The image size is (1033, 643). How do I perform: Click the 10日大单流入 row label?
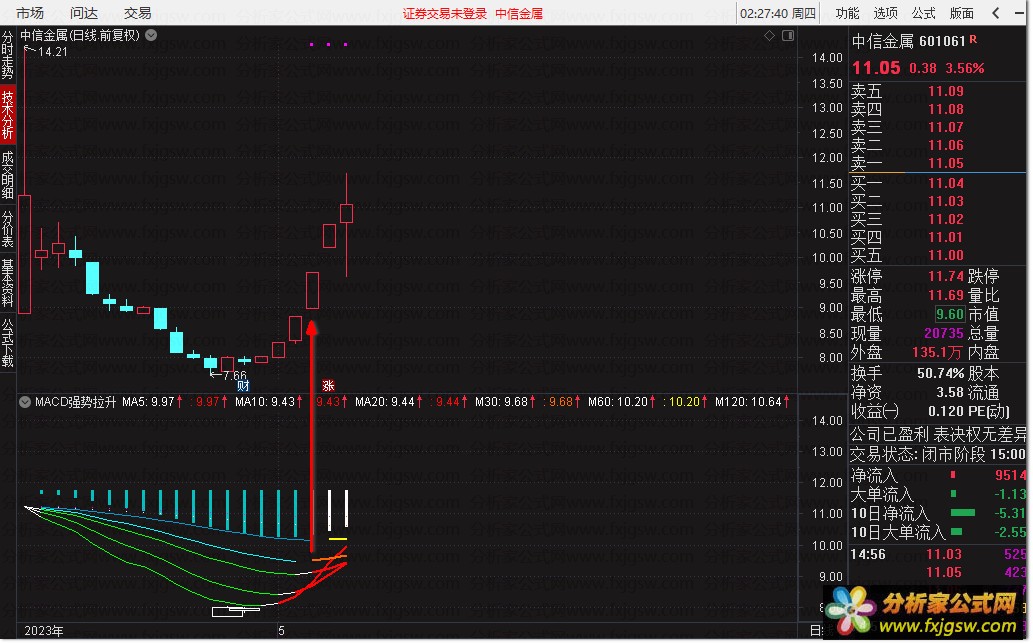click(x=898, y=532)
